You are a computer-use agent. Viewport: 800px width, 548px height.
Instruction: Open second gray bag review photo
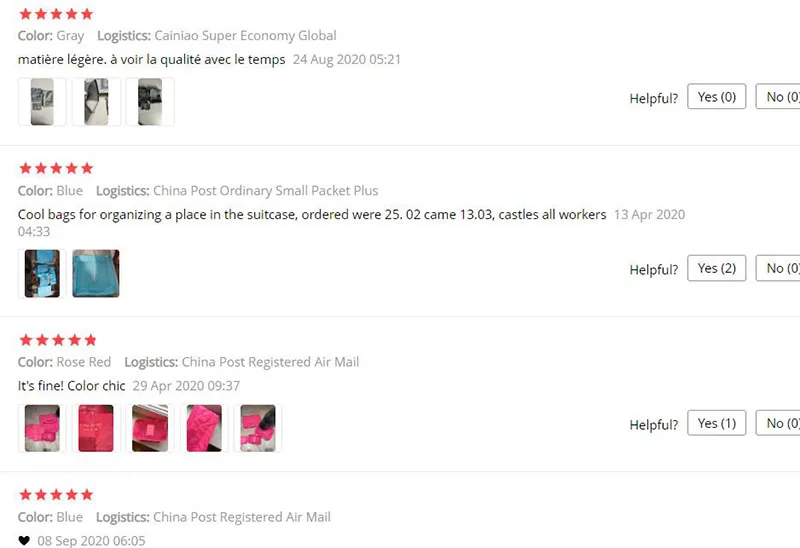96,102
